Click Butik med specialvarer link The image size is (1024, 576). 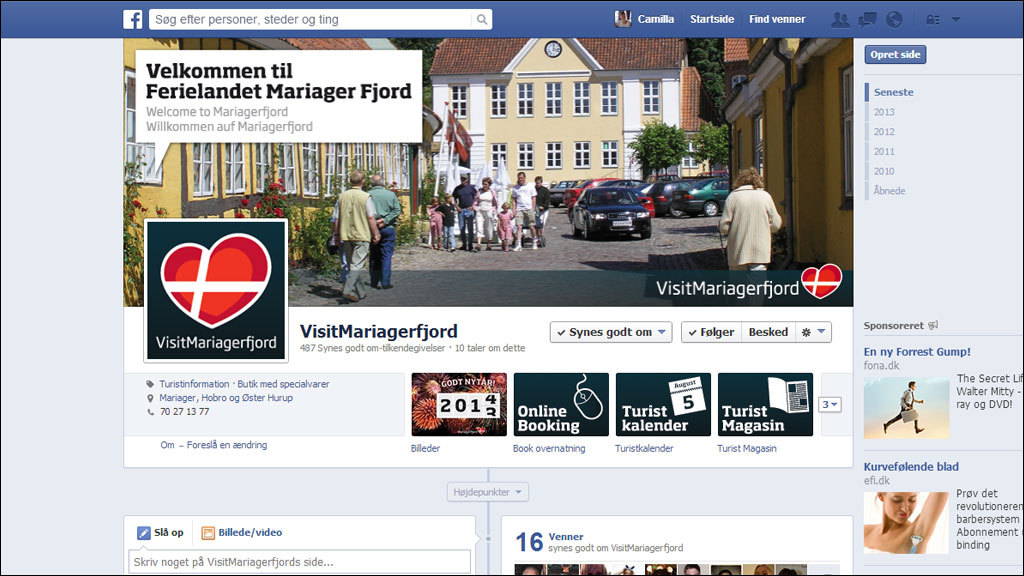(x=283, y=384)
